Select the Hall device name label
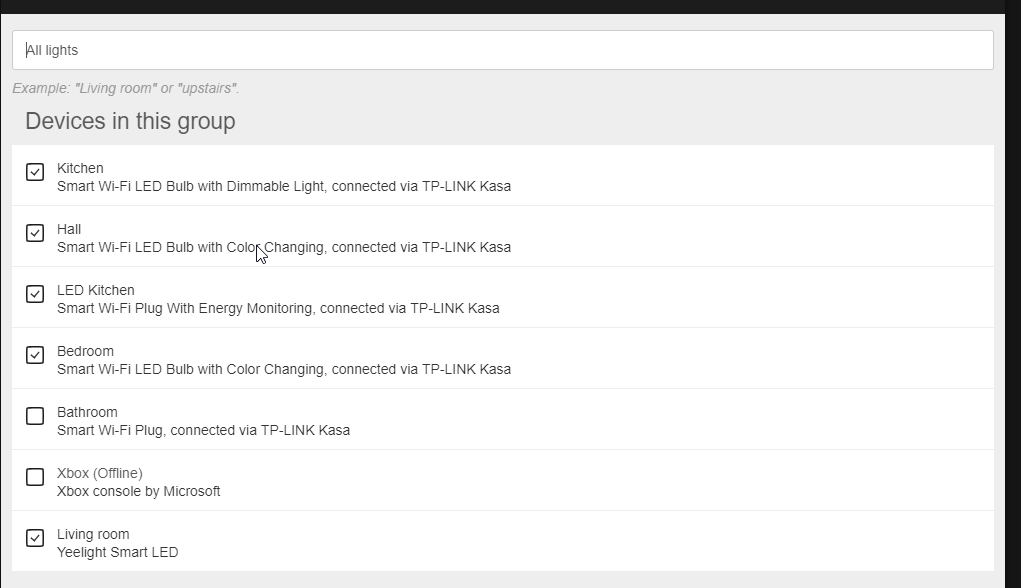Screen dimensions: 1021x588 tap(69, 229)
